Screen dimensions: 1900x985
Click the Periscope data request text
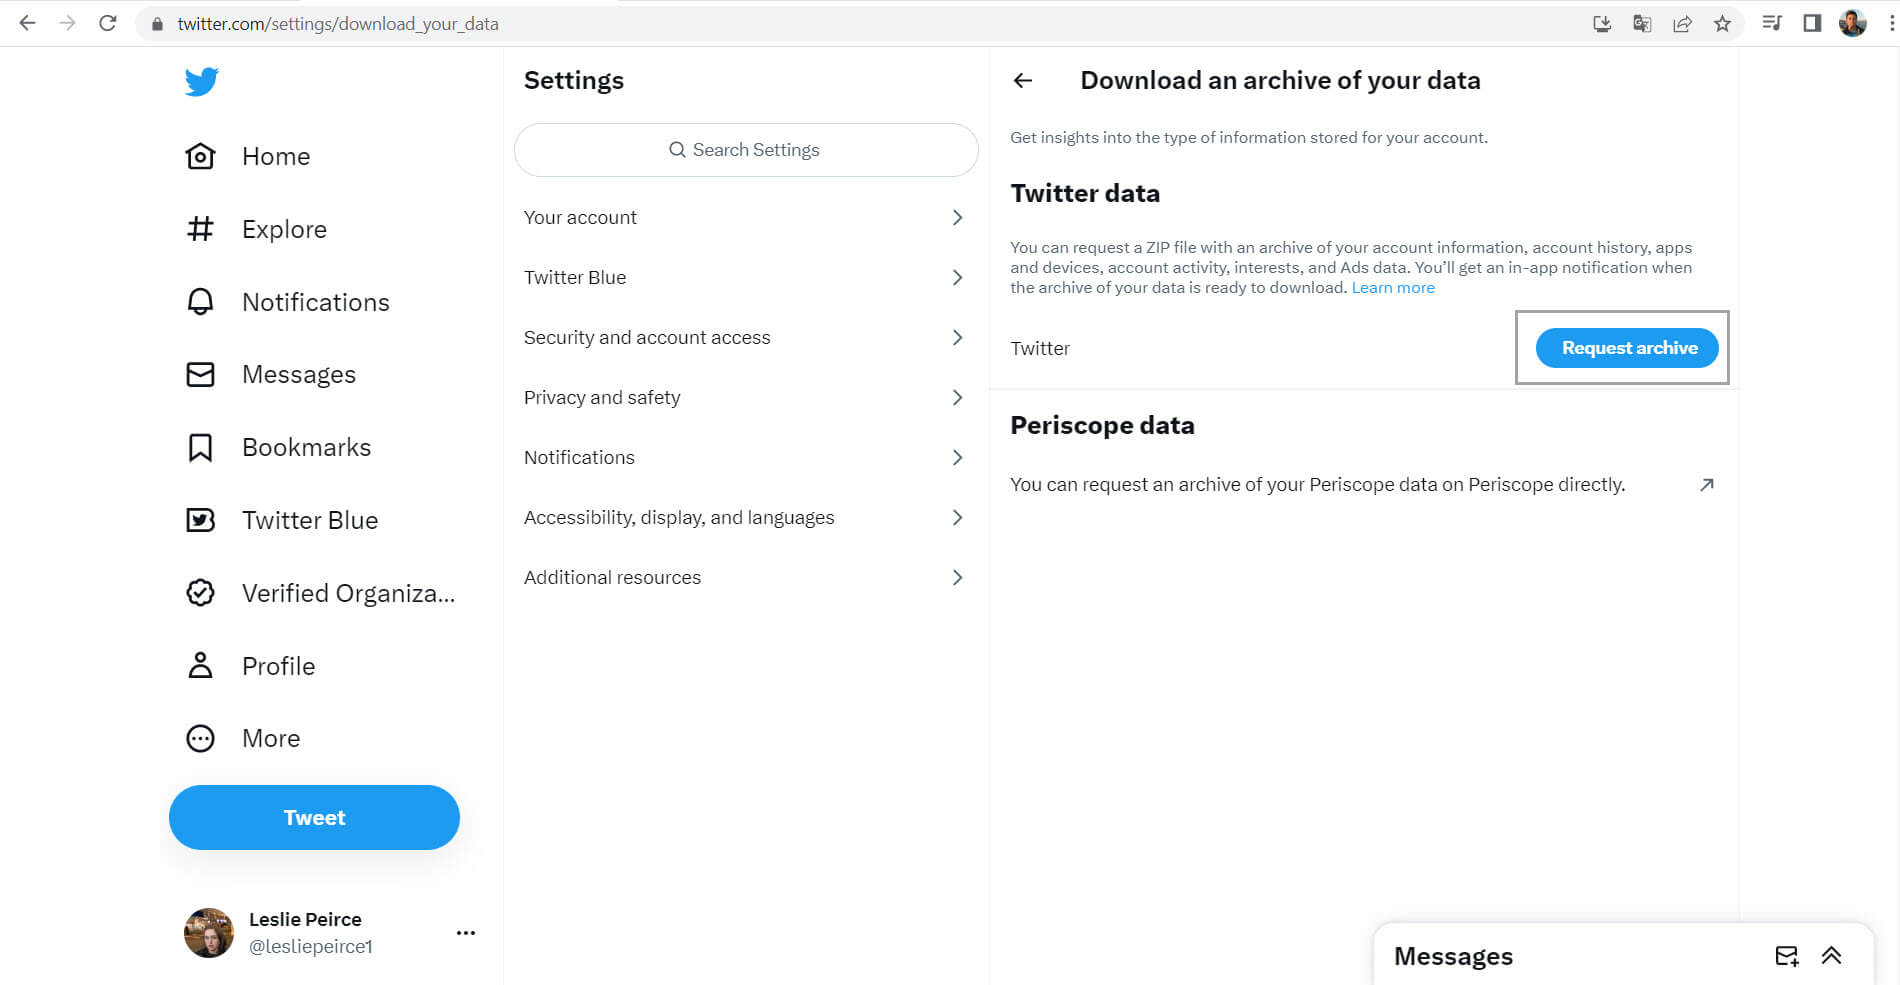(x=1317, y=485)
